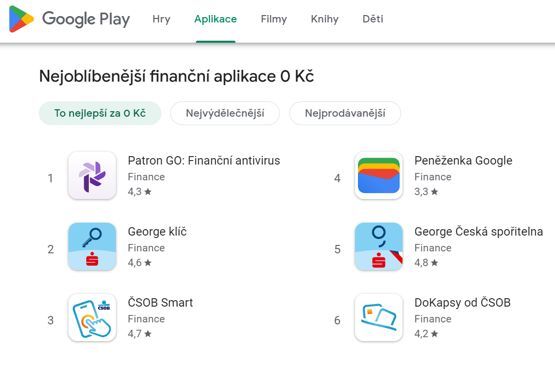
Task: Click the 'Peněženka Google' app title
Action: tap(463, 161)
